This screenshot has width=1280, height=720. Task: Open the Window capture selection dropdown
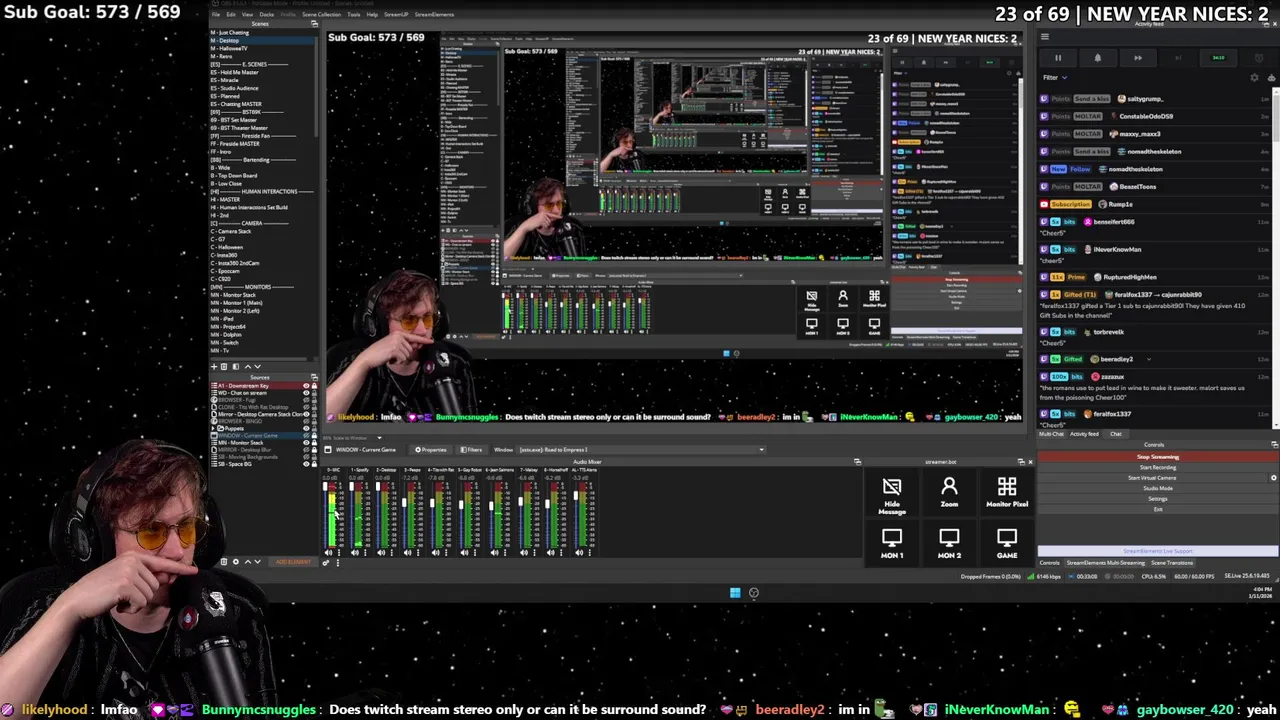[x=640, y=449]
